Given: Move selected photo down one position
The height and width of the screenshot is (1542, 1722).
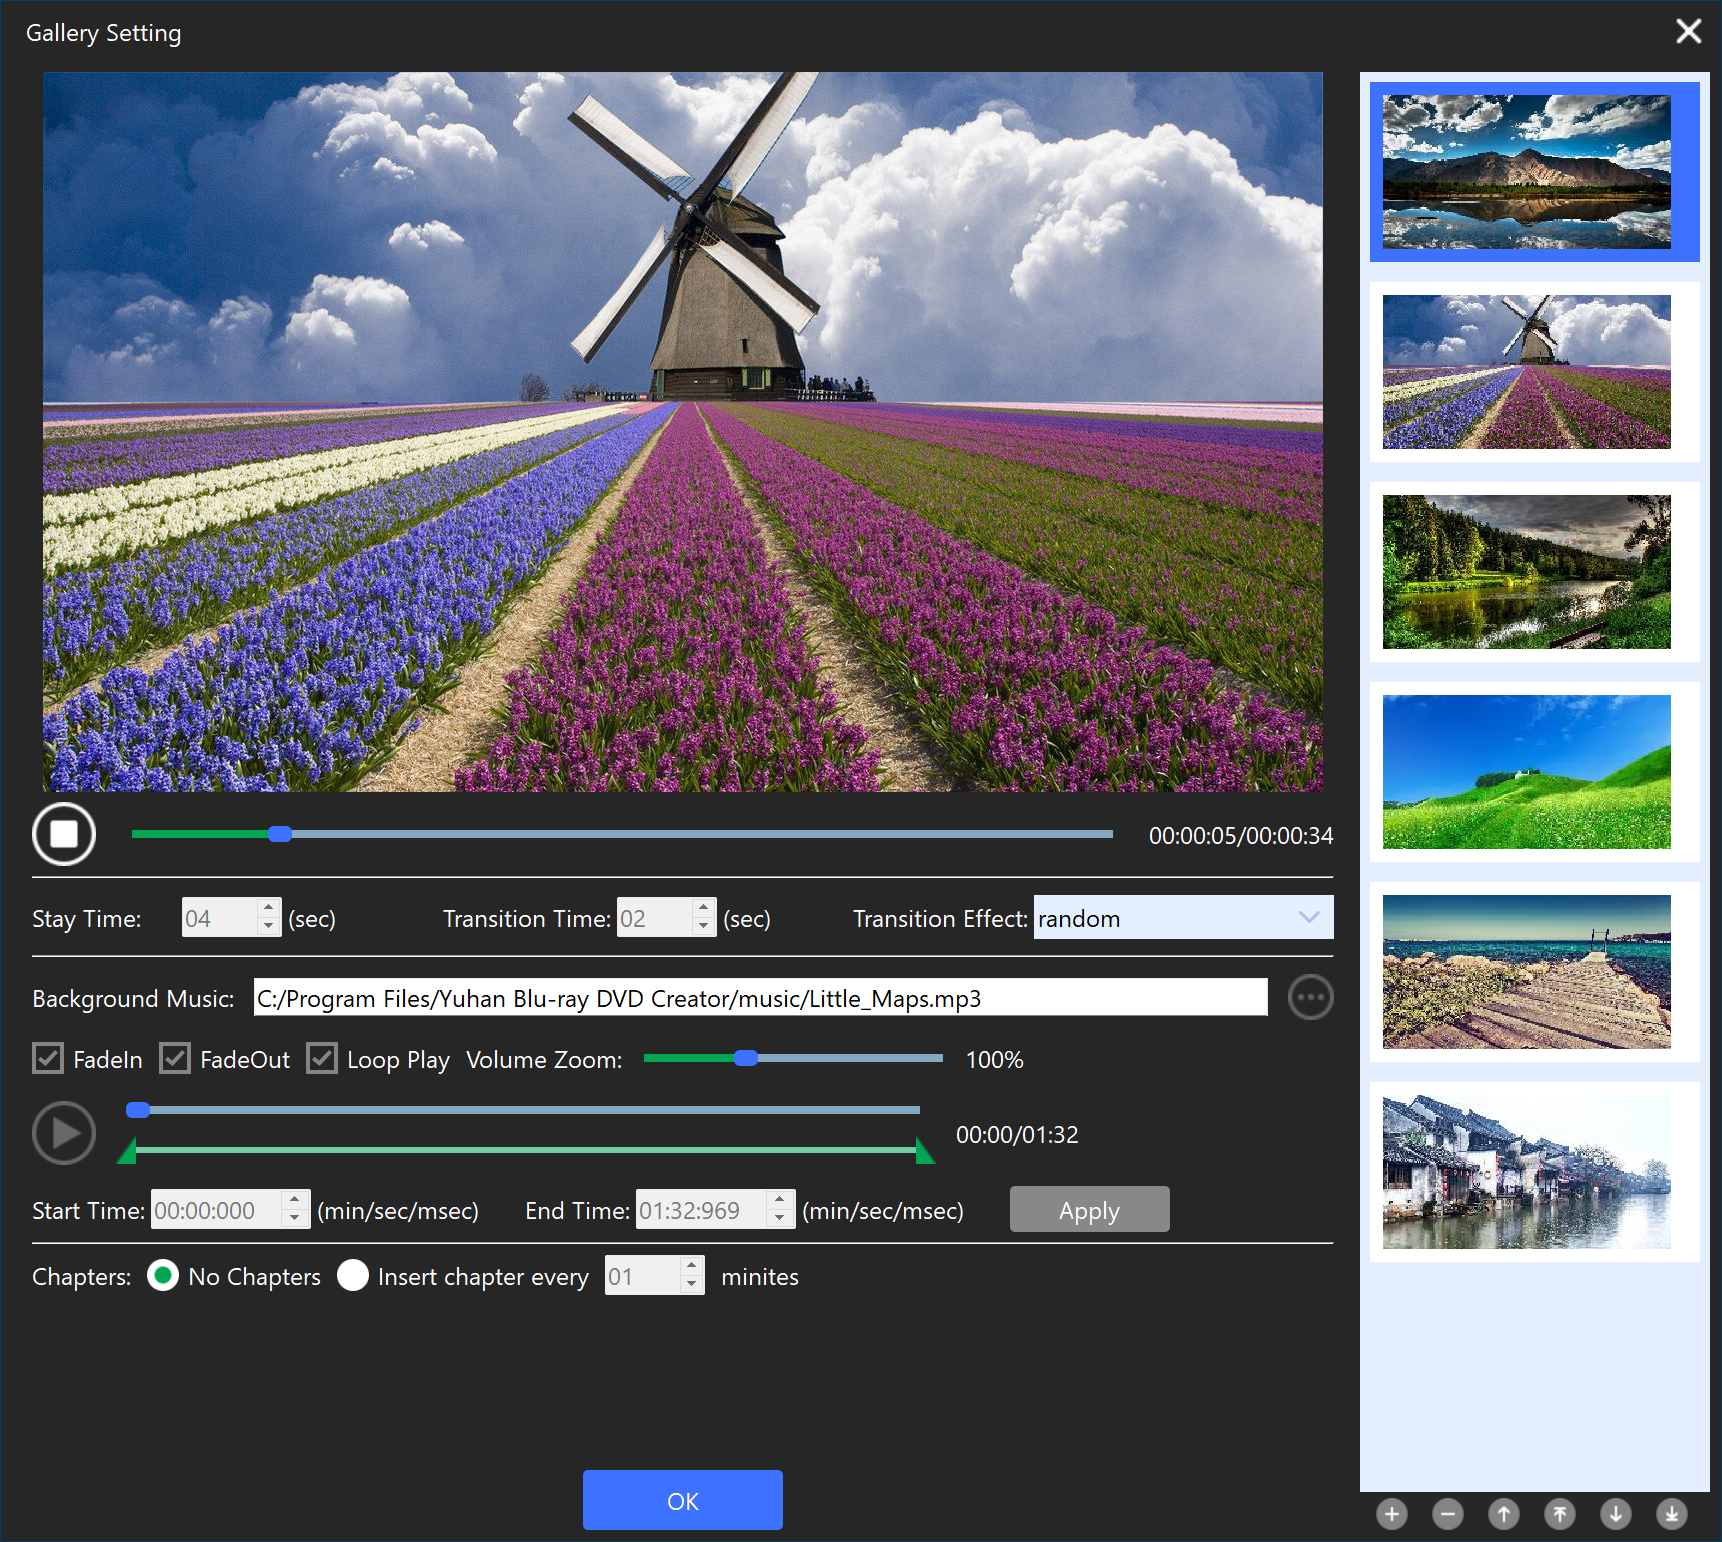Looking at the screenshot, I should (x=1615, y=1514).
